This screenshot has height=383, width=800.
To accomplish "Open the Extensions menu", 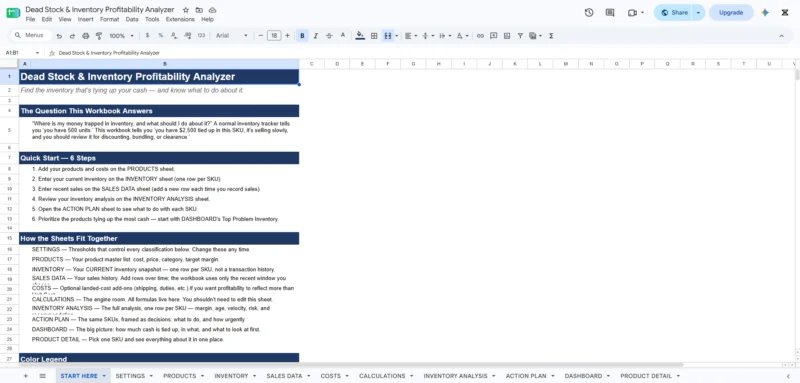I will point(180,19).
